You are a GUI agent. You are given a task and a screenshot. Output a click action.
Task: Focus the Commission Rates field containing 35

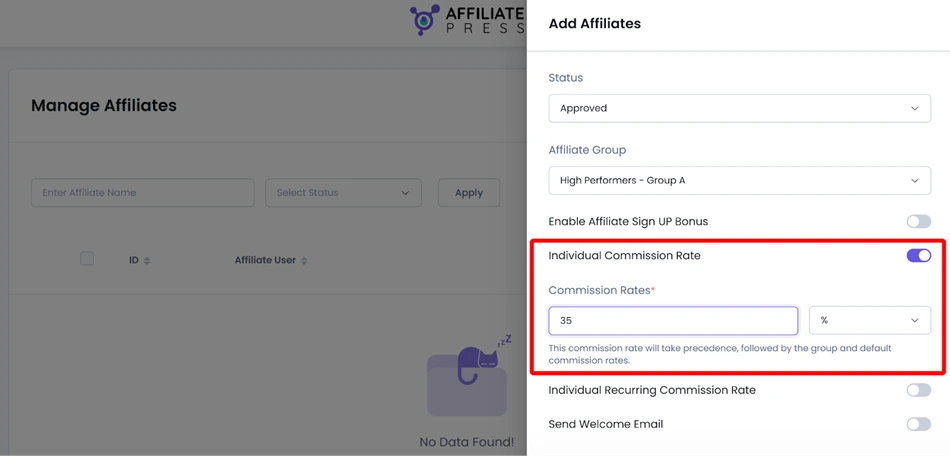click(672, 320)
